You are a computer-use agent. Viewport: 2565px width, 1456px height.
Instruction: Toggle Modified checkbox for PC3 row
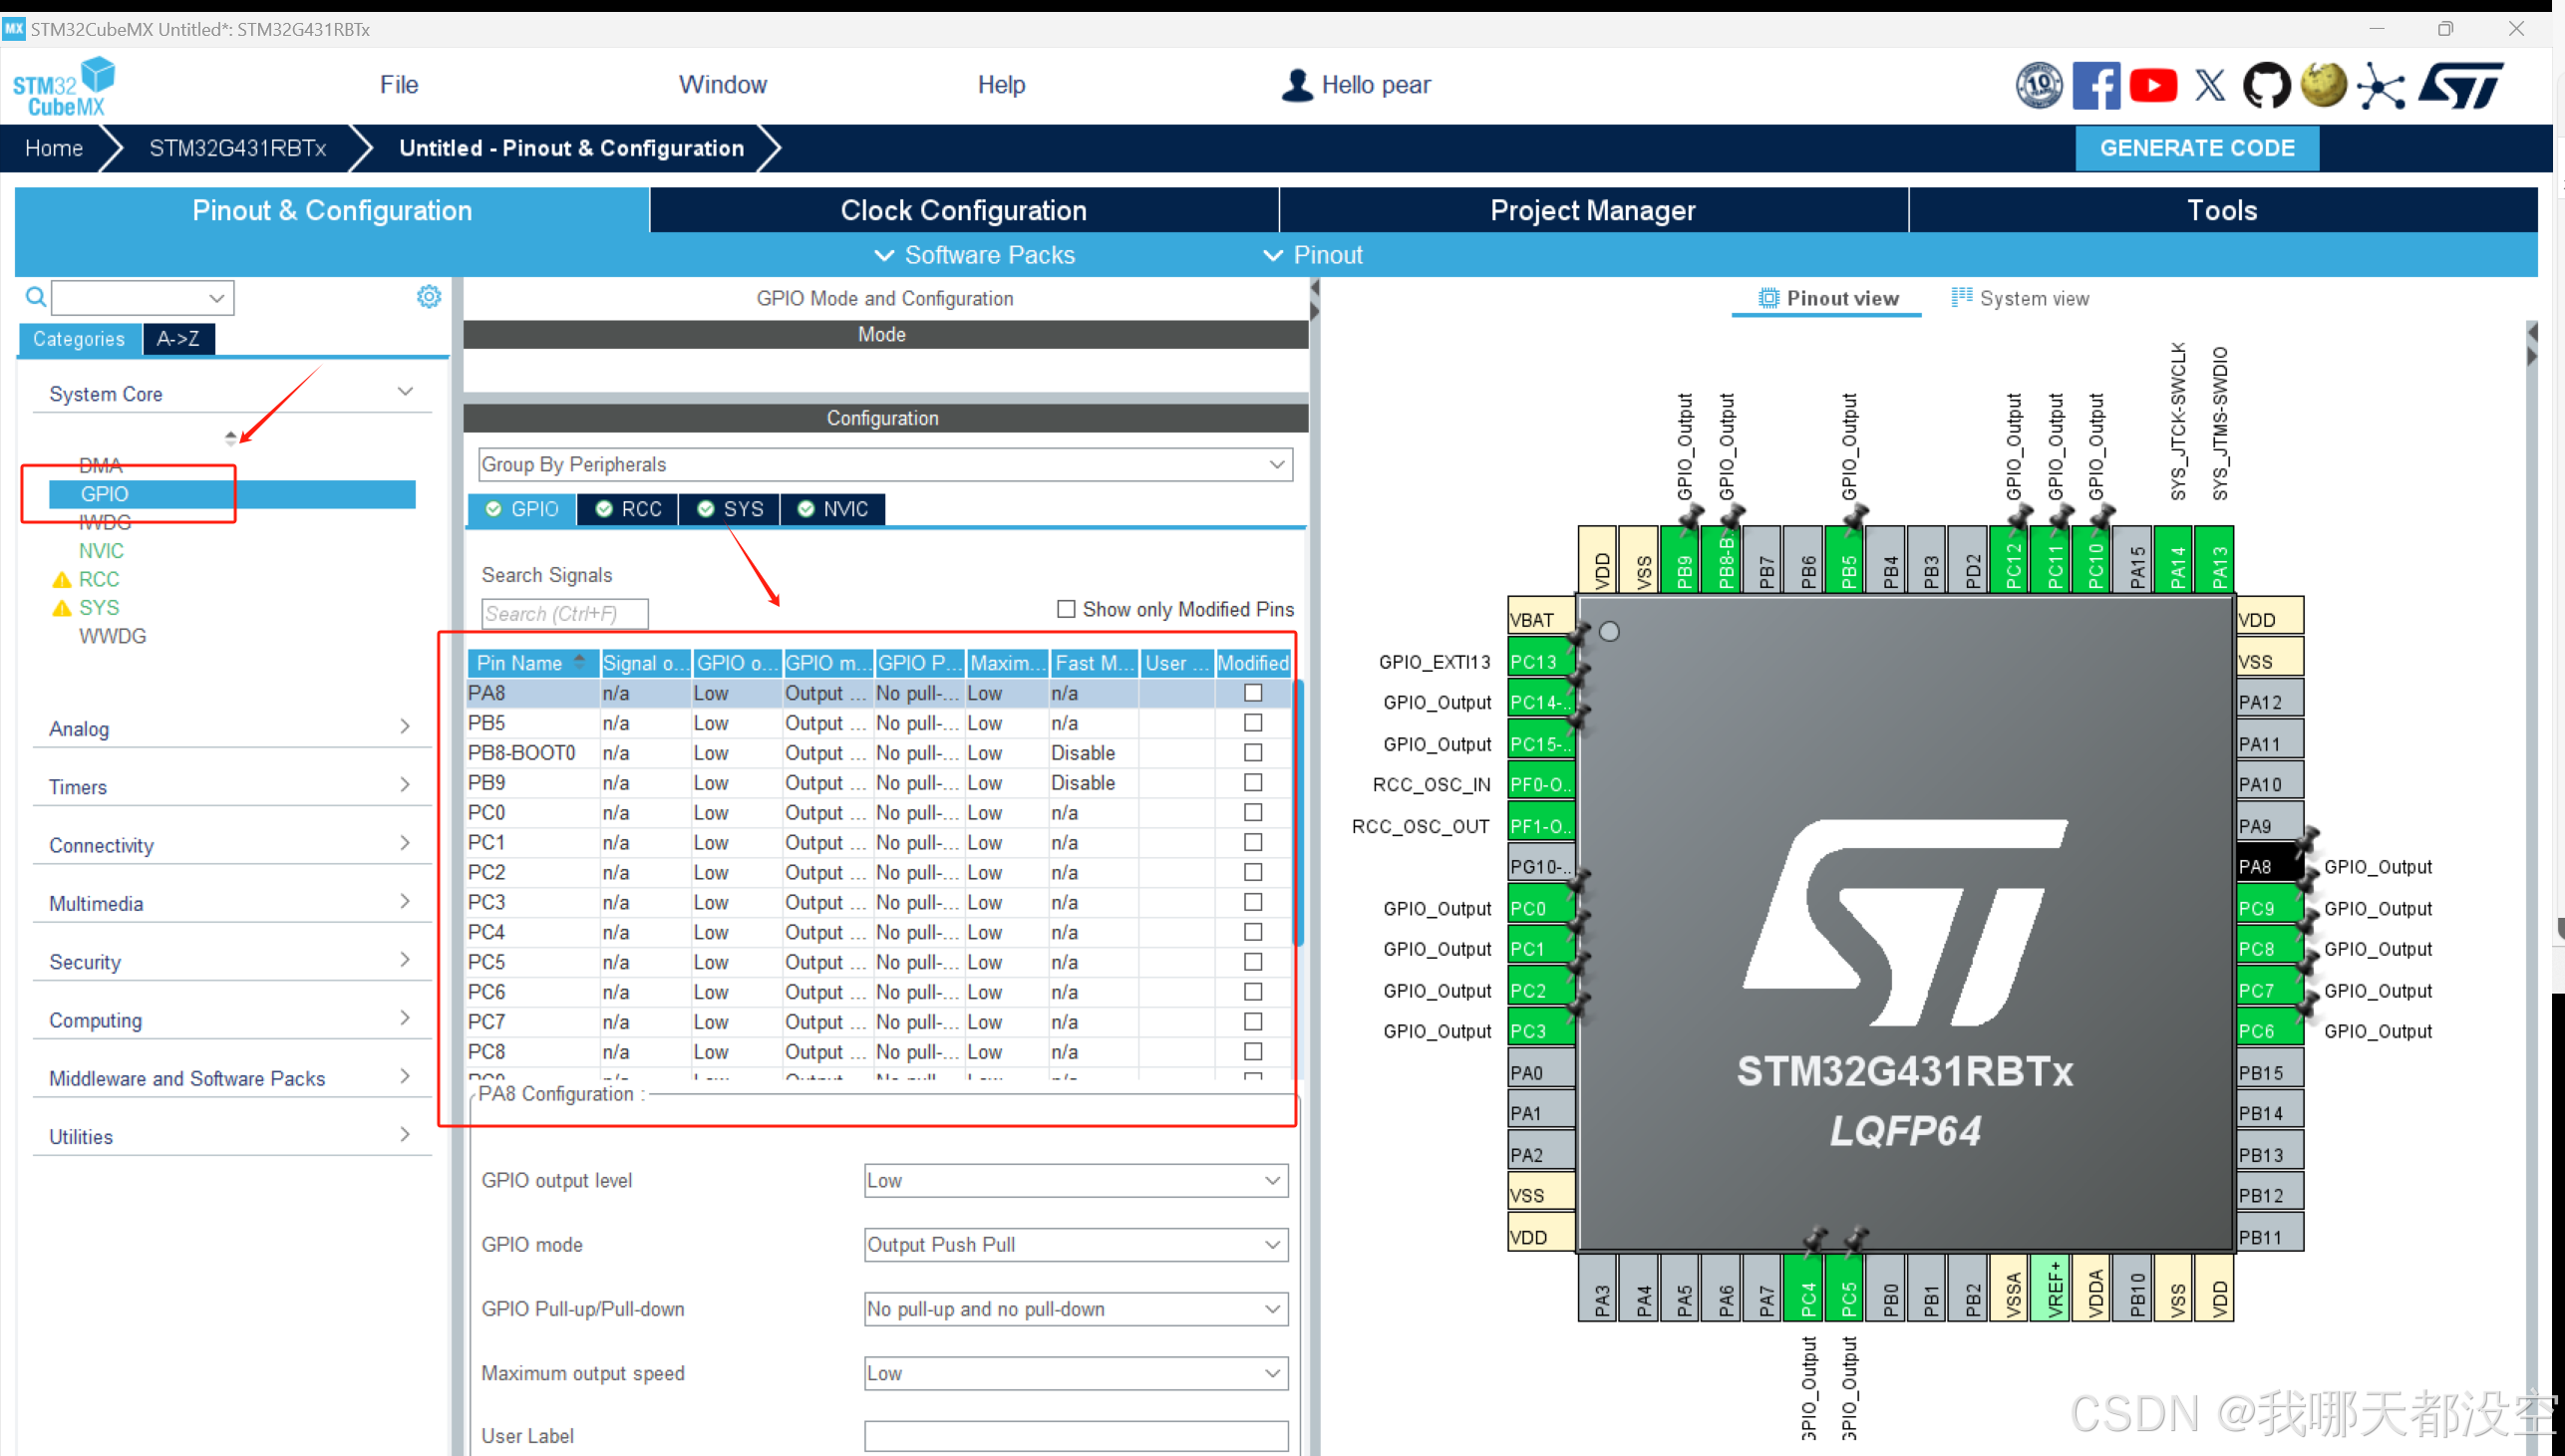(x=1253, y=902)
